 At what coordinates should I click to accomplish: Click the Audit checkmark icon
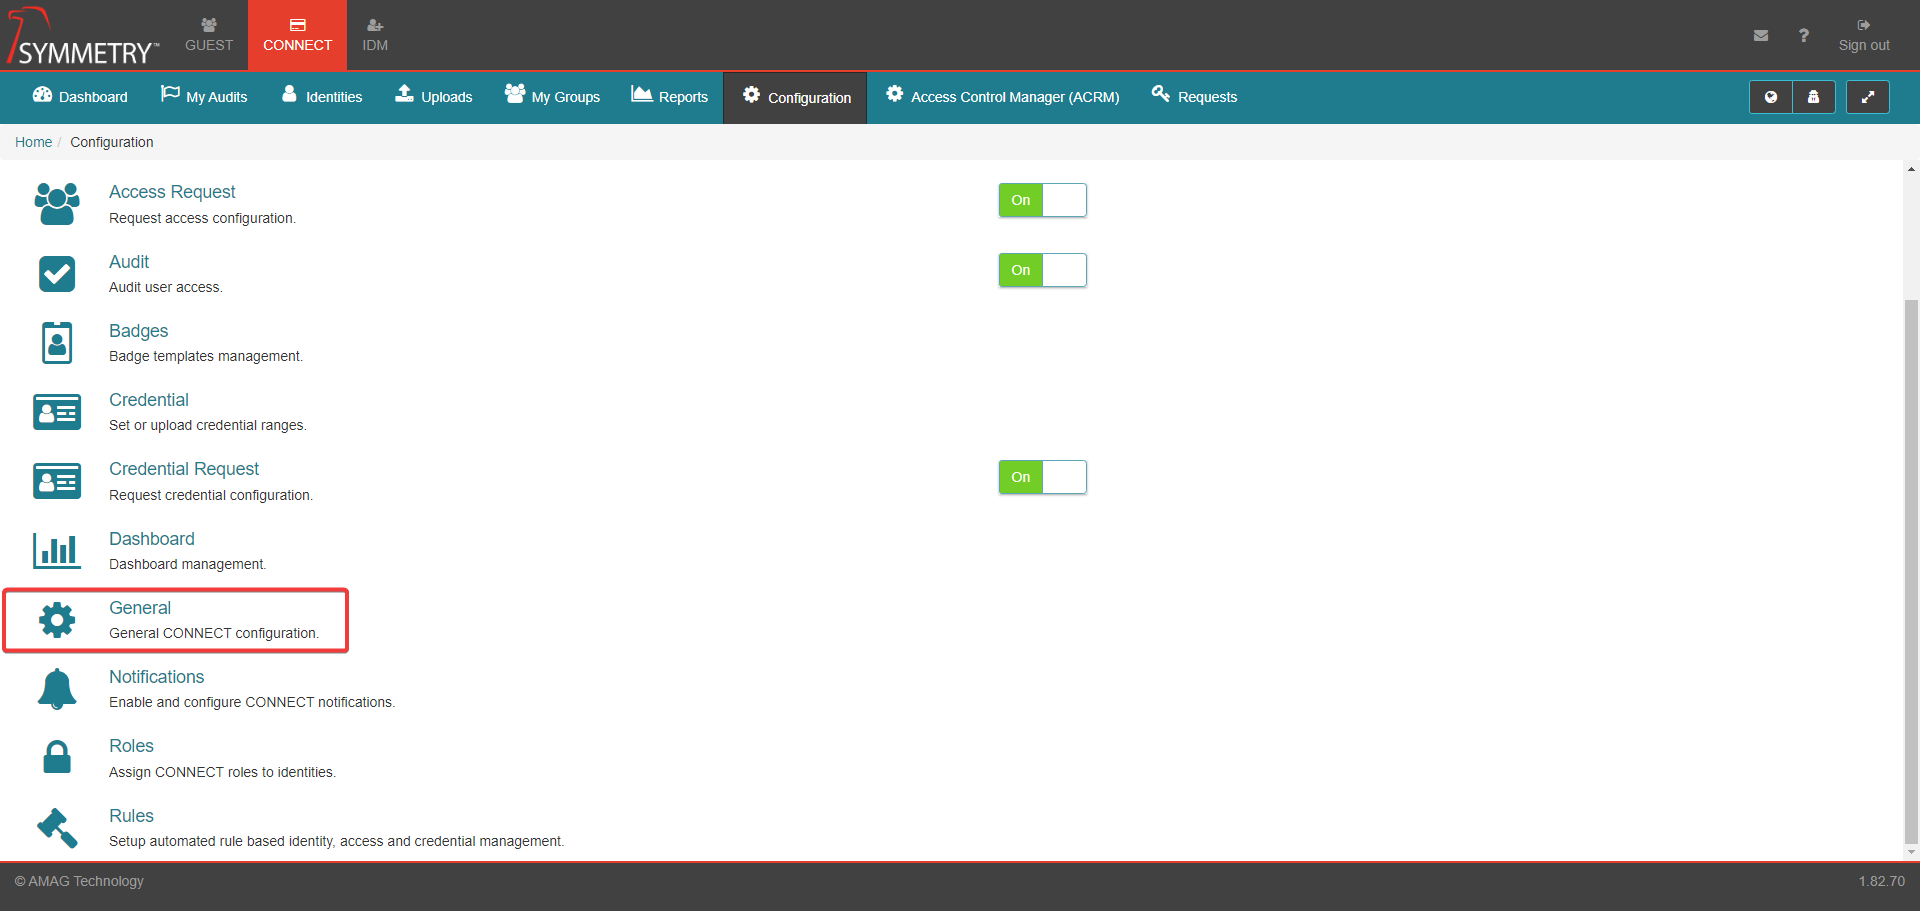coord(57,273)
